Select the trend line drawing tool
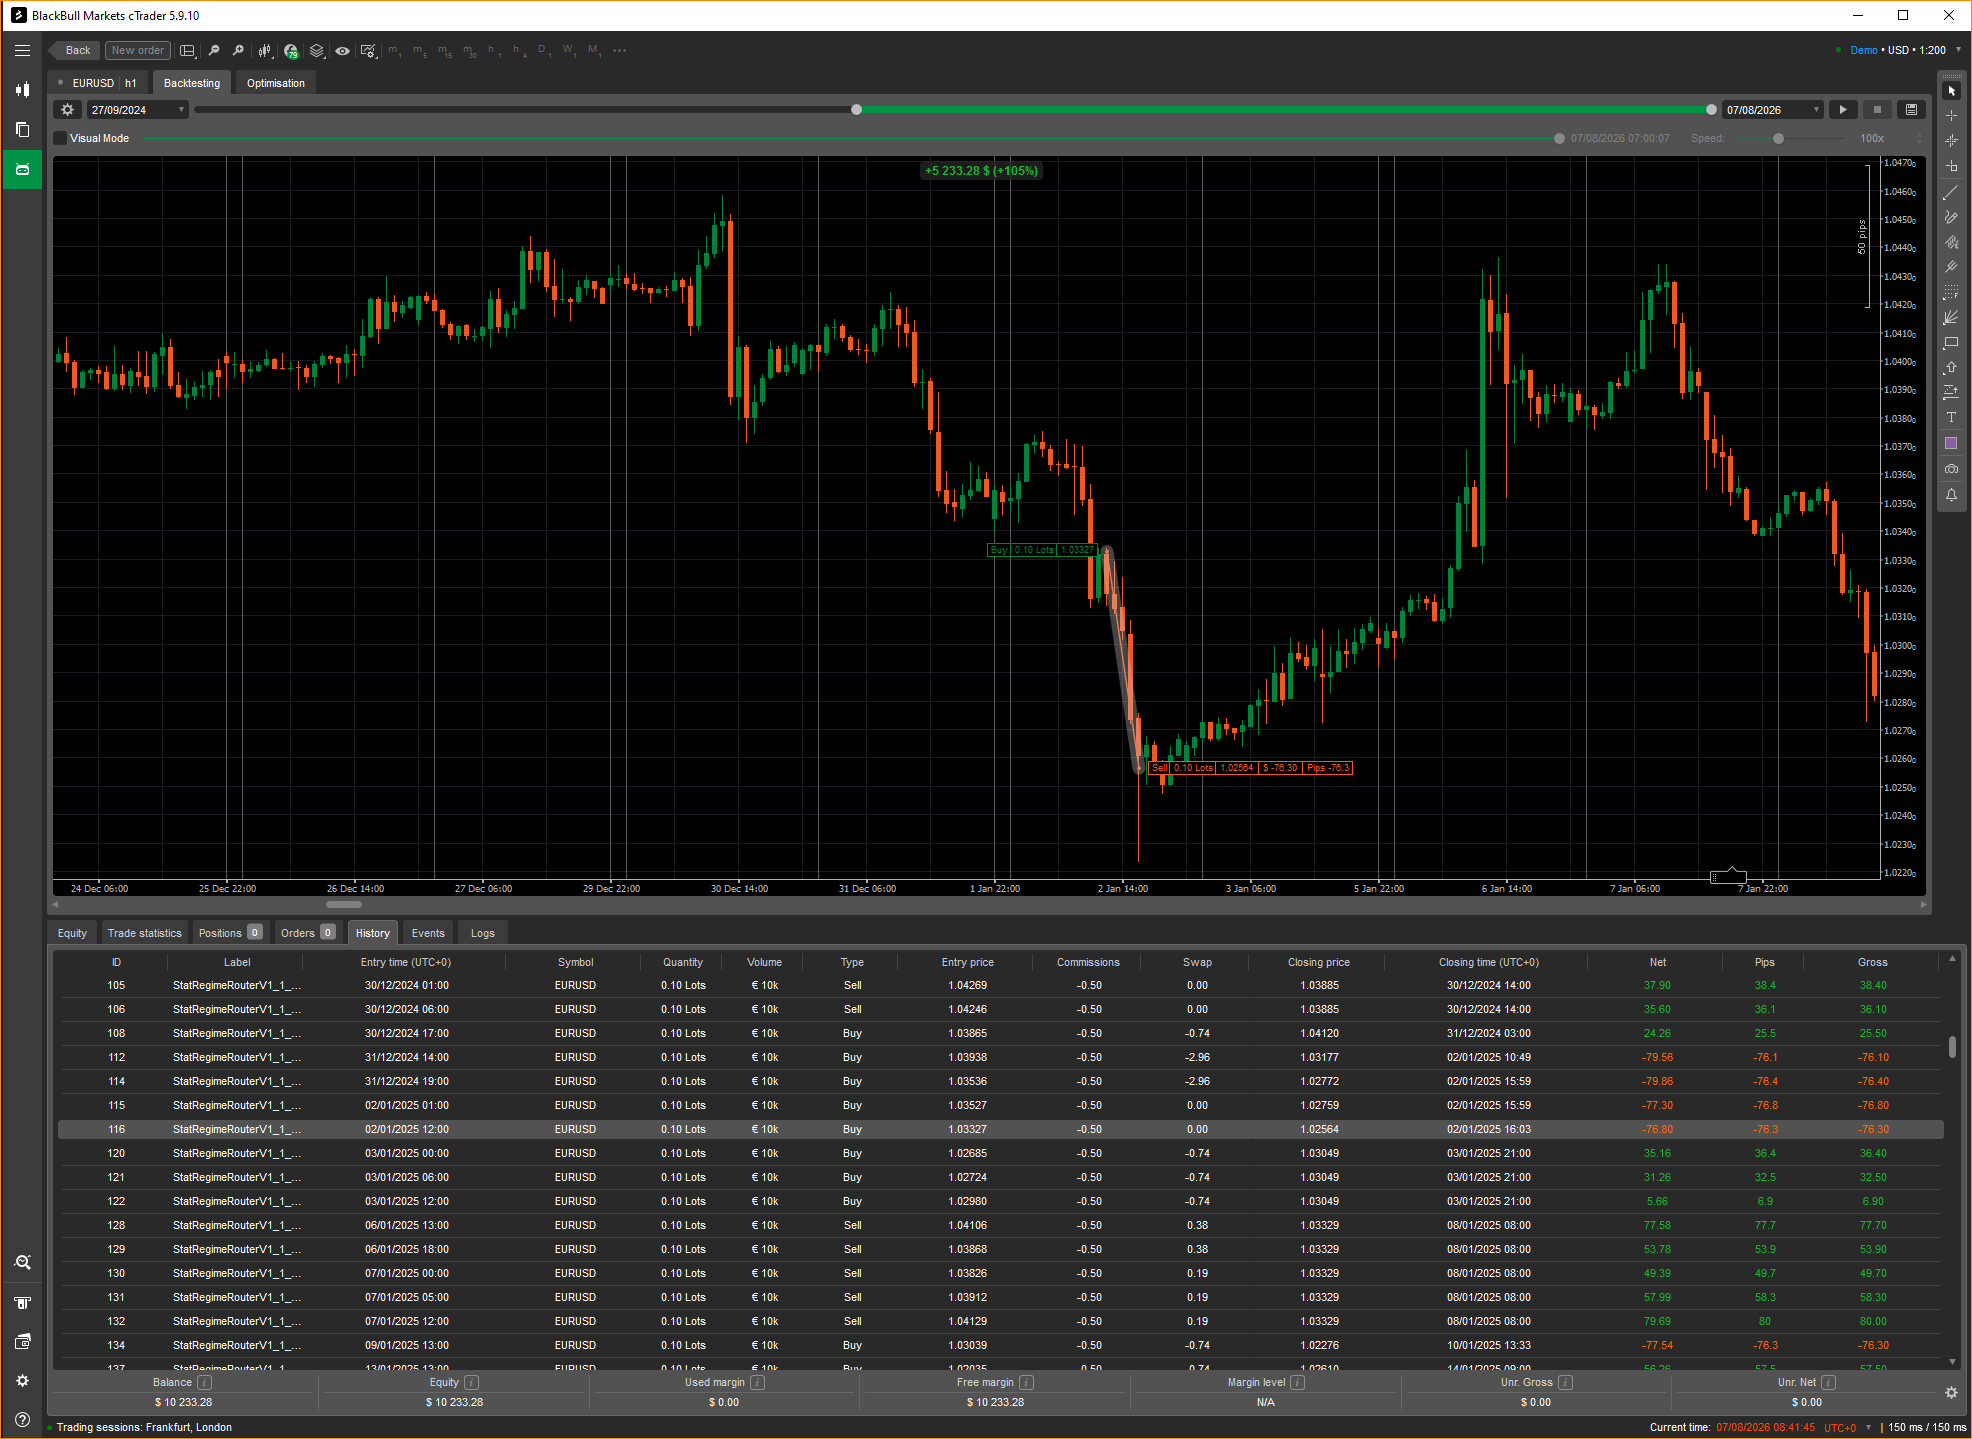This screenshot has width=1972, height=1439. click(1951, 192)
